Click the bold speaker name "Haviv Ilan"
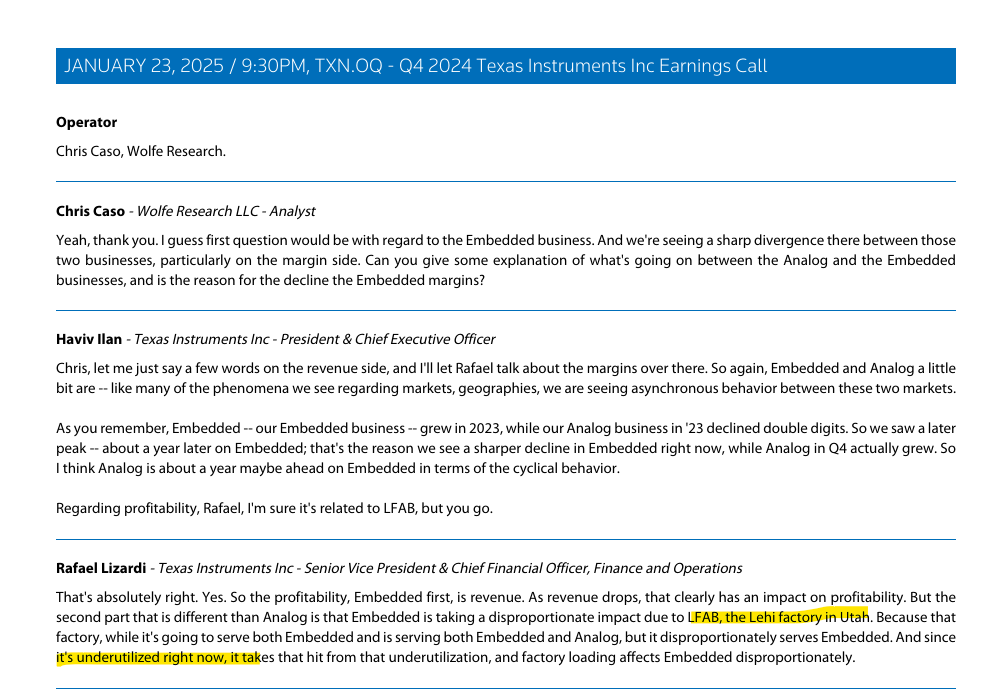This screenshot has height=700, width=1005. [89, 340]
